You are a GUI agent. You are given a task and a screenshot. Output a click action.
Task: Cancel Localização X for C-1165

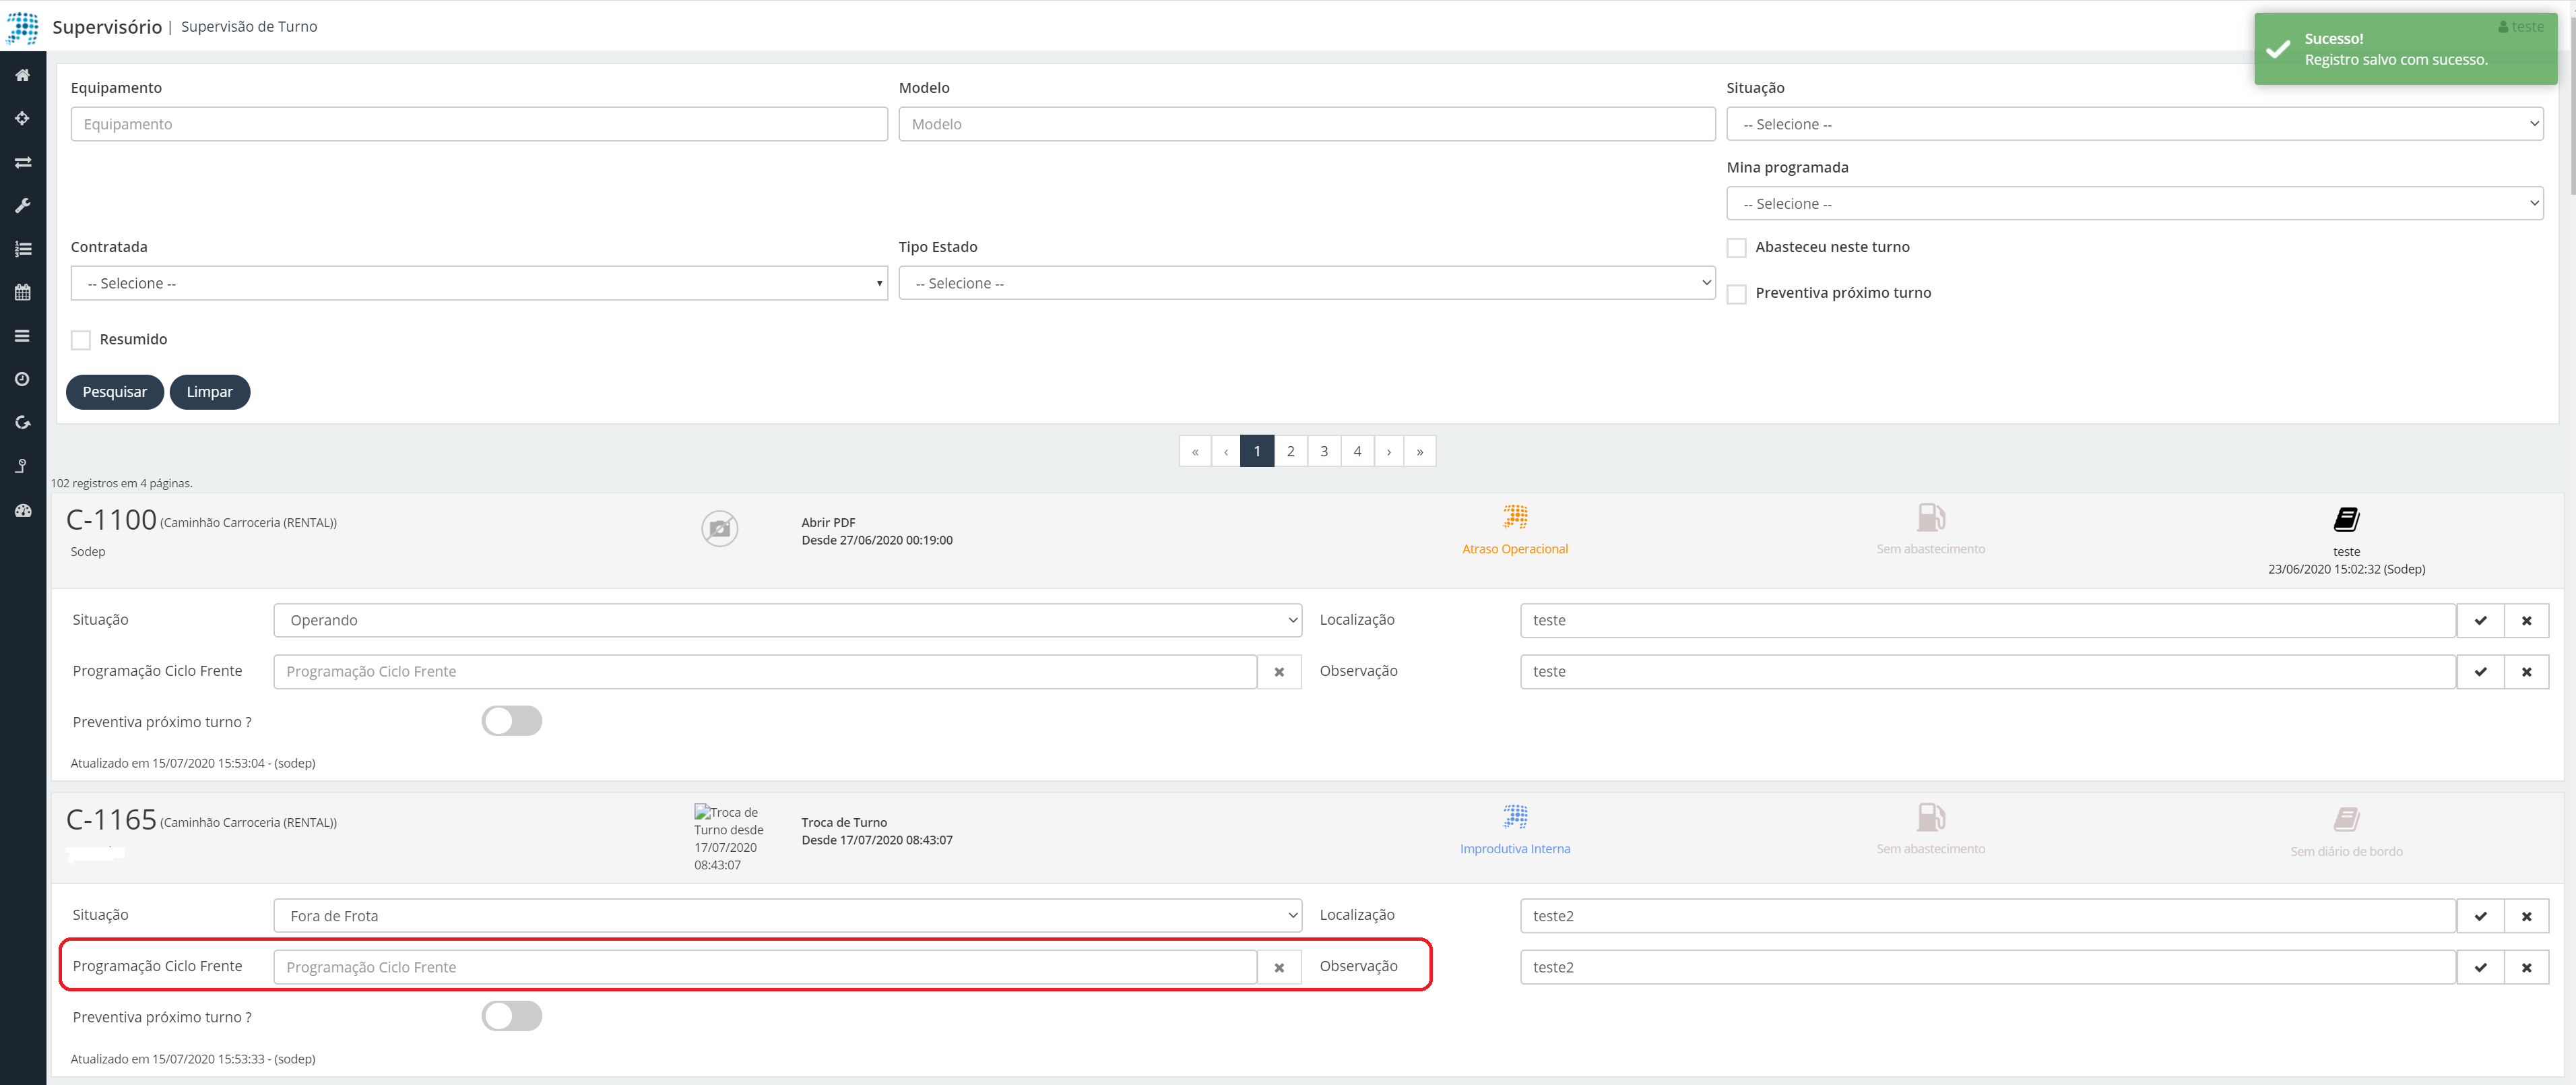(x=2526, y=916)
